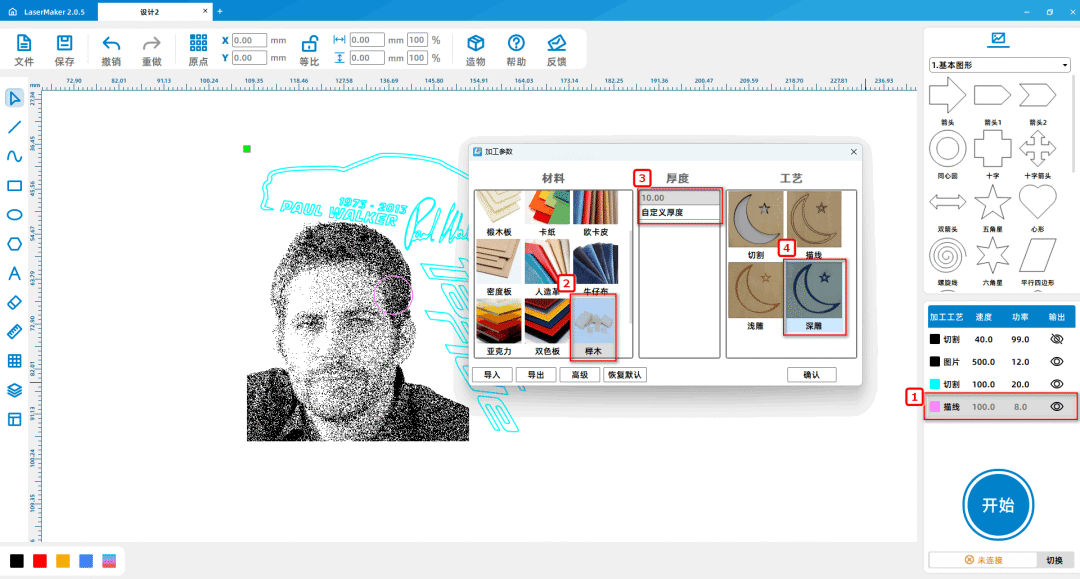
Task: Click the Help (帮助) icon
Action: (516, 43)
